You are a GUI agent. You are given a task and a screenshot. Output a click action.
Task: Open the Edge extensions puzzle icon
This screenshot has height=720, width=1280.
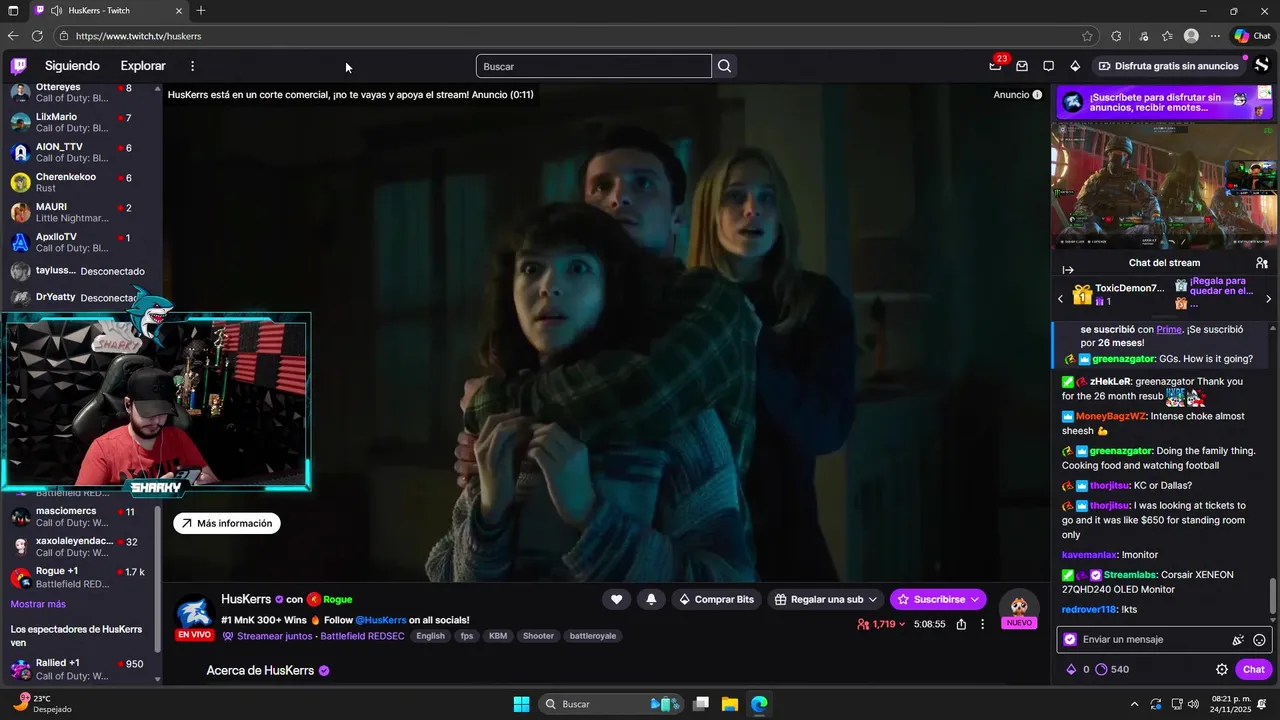(x=1116, y=36)
